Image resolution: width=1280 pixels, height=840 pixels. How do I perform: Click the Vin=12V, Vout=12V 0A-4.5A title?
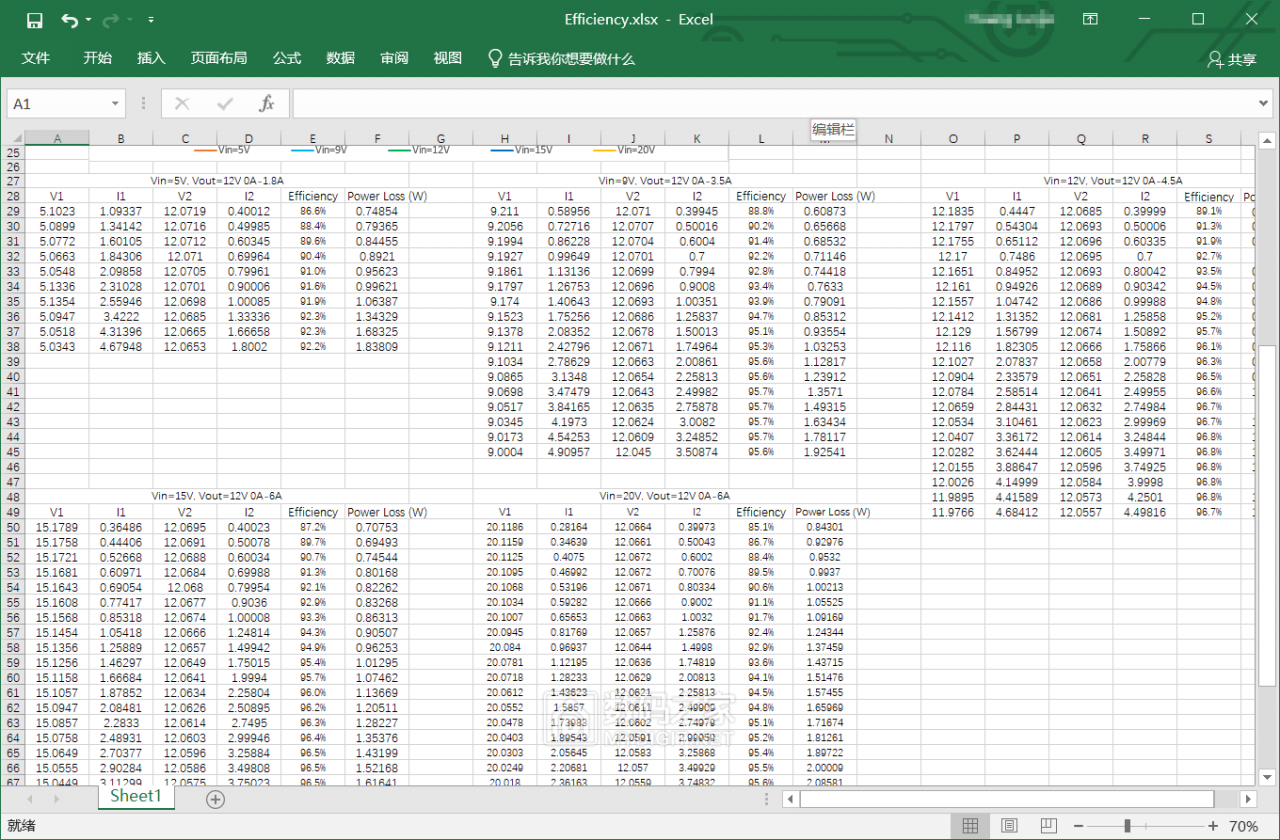tap(1113, 181)
